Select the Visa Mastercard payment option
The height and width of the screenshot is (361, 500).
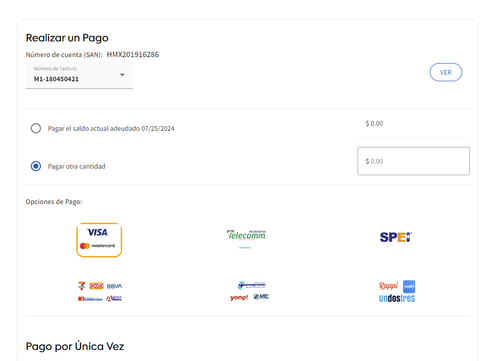coord(99,240)
